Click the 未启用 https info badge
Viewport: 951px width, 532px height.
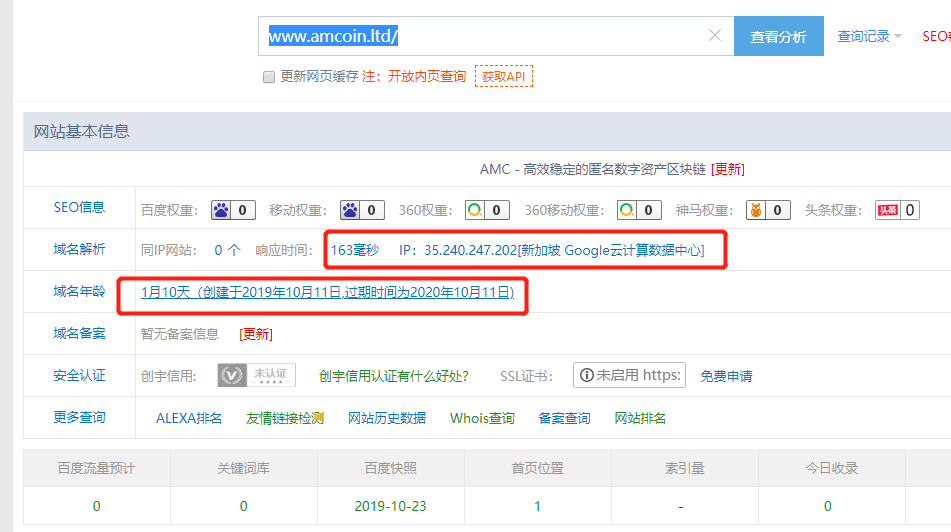click(x=630, y=375)
